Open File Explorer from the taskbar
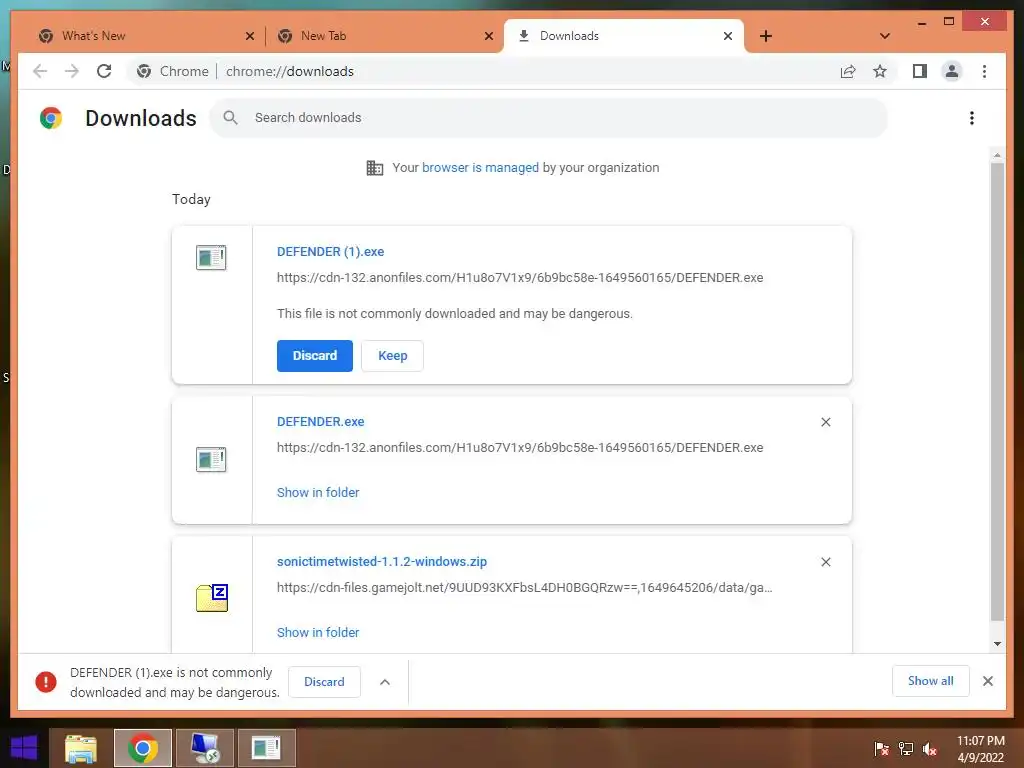 [x=81, y=748]
